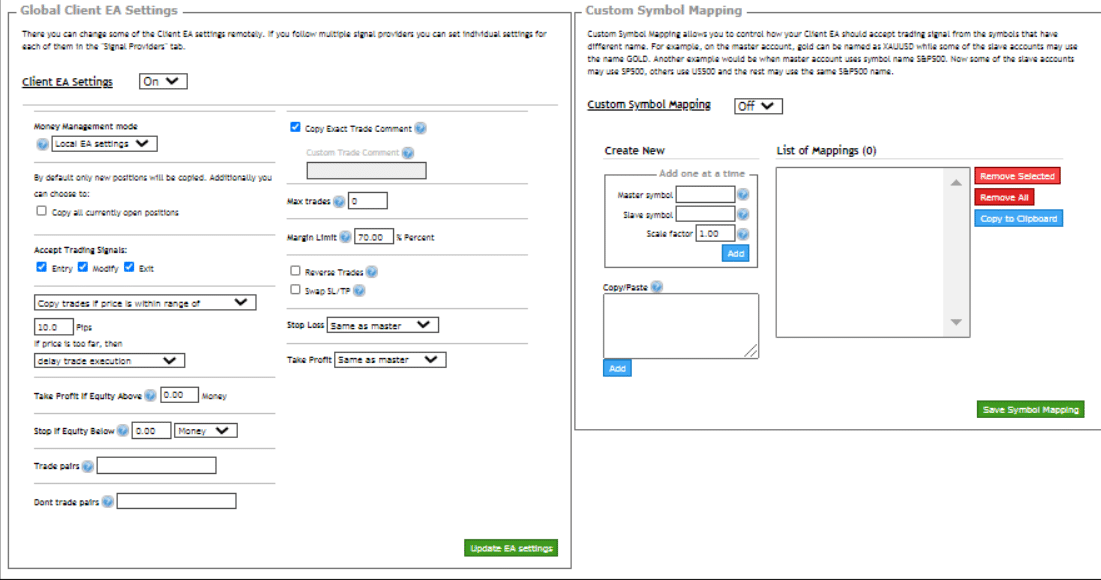The image size is (1101, 580).
Task: Open Stop Loss Same as master dropdown
Action: coord(383,325)
